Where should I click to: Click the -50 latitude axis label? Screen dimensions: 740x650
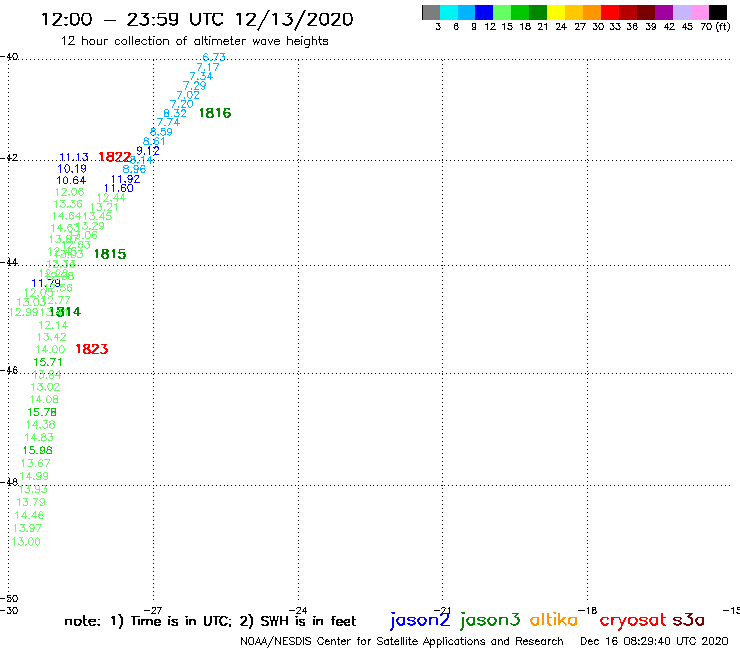coord(9,599)
